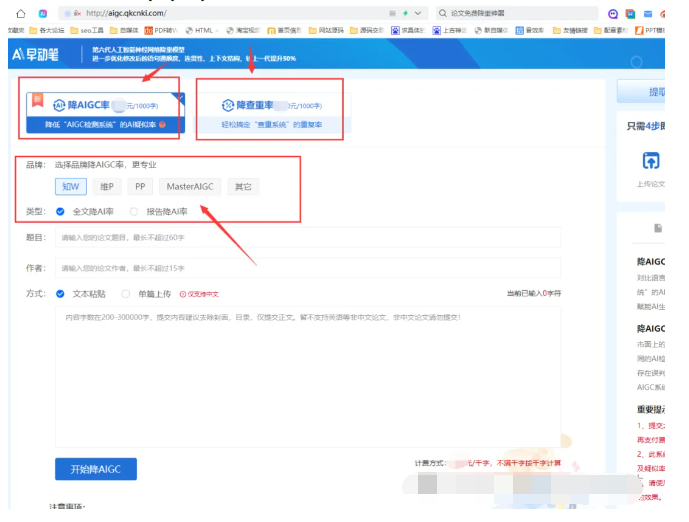Open the colorful grid extension icon
Image resolution: width=689 pixels, height=522 pixels.
pyautogui.click(x=630, y=14)
